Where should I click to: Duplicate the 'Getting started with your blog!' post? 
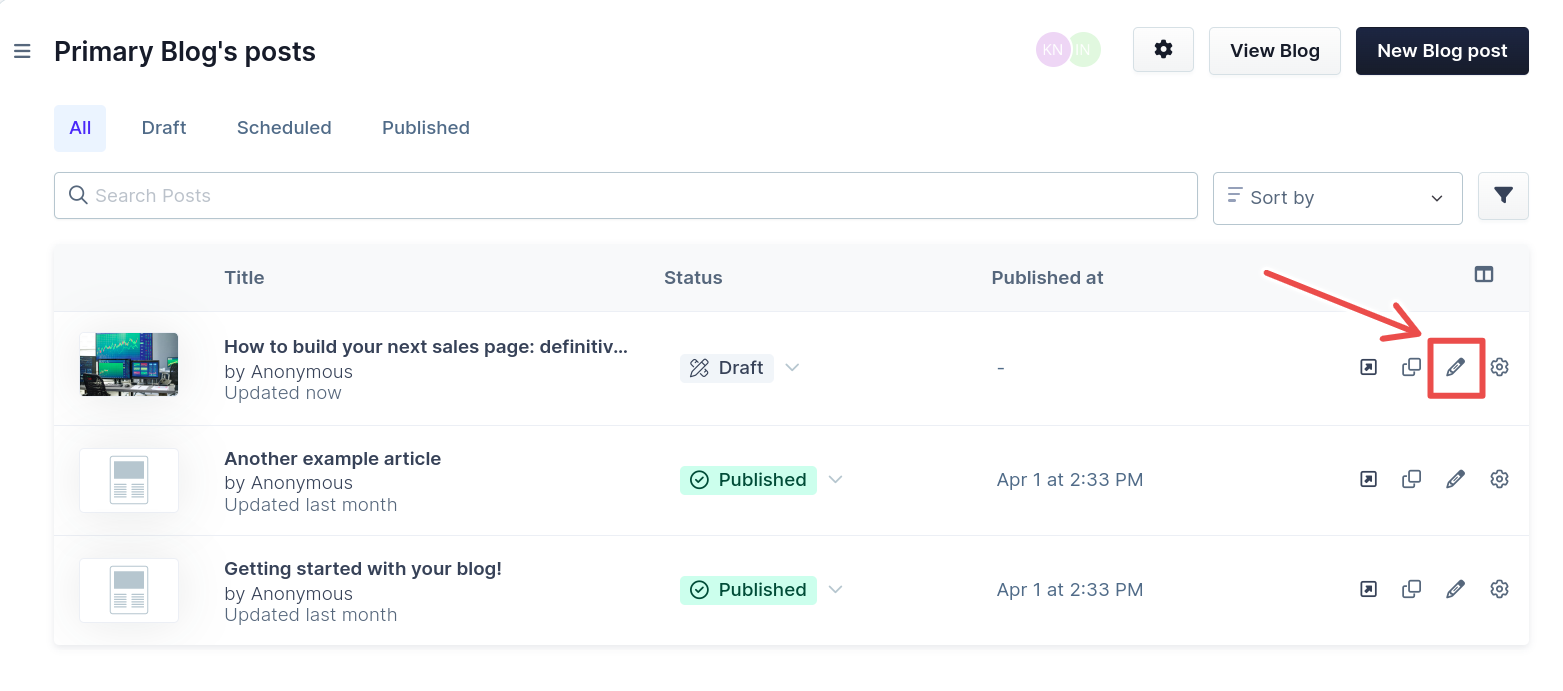(1411, 589)
